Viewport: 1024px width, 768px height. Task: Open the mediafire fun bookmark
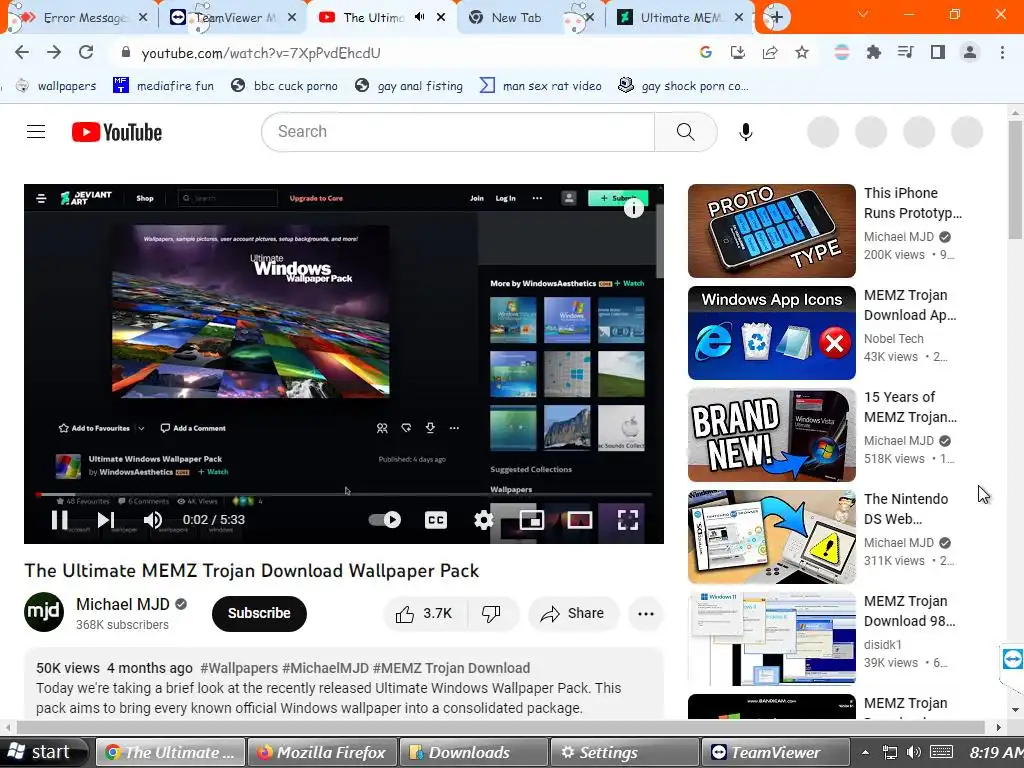pyautogui.click(x=163, y=86)
